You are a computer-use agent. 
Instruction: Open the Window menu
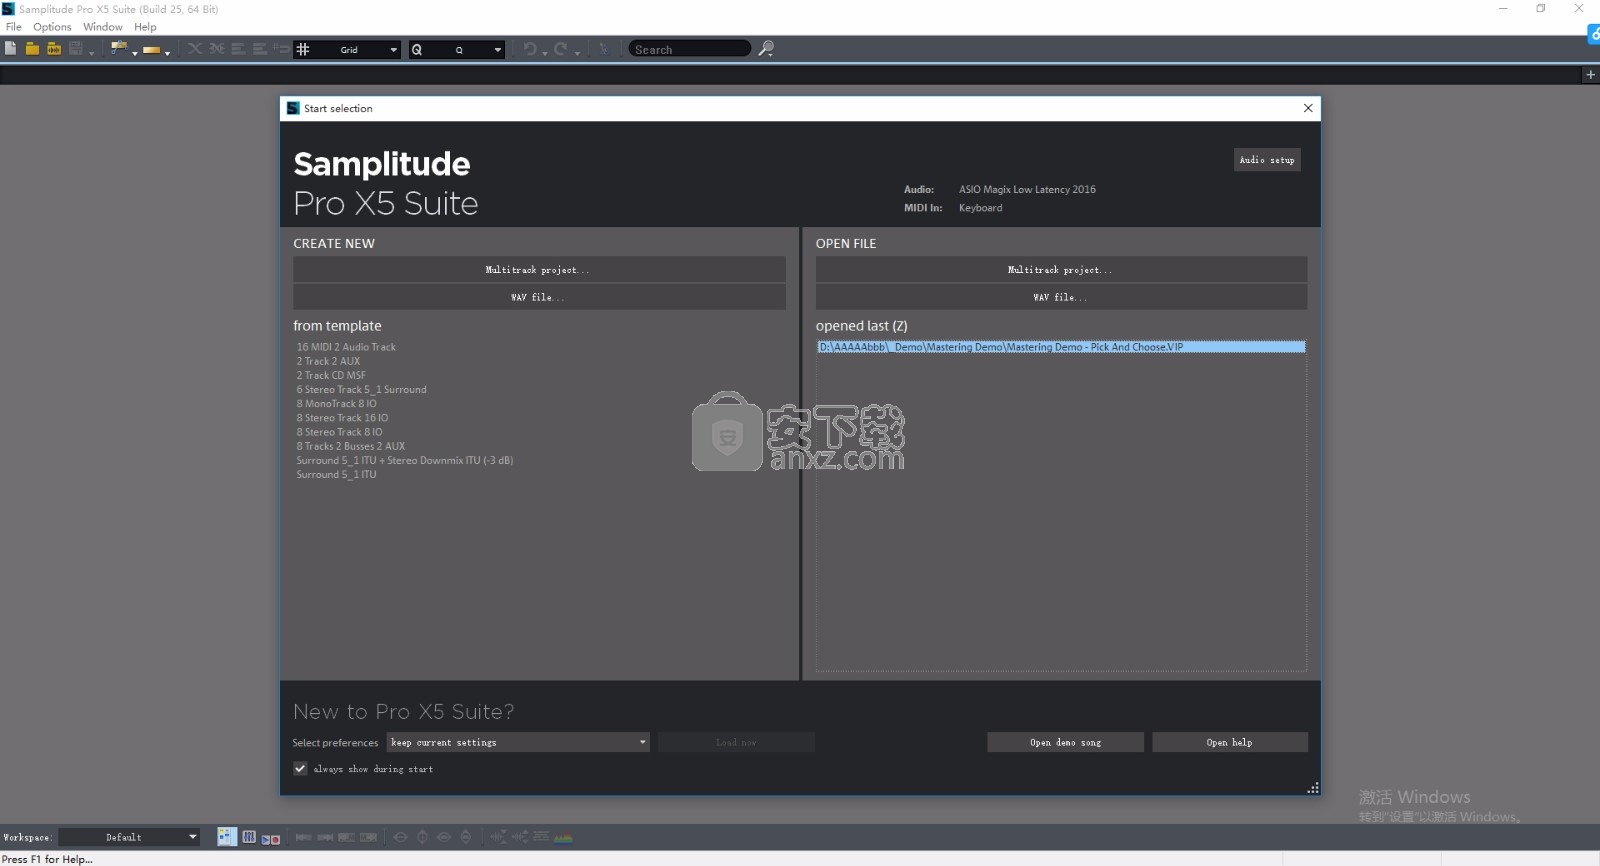[103, 27]
